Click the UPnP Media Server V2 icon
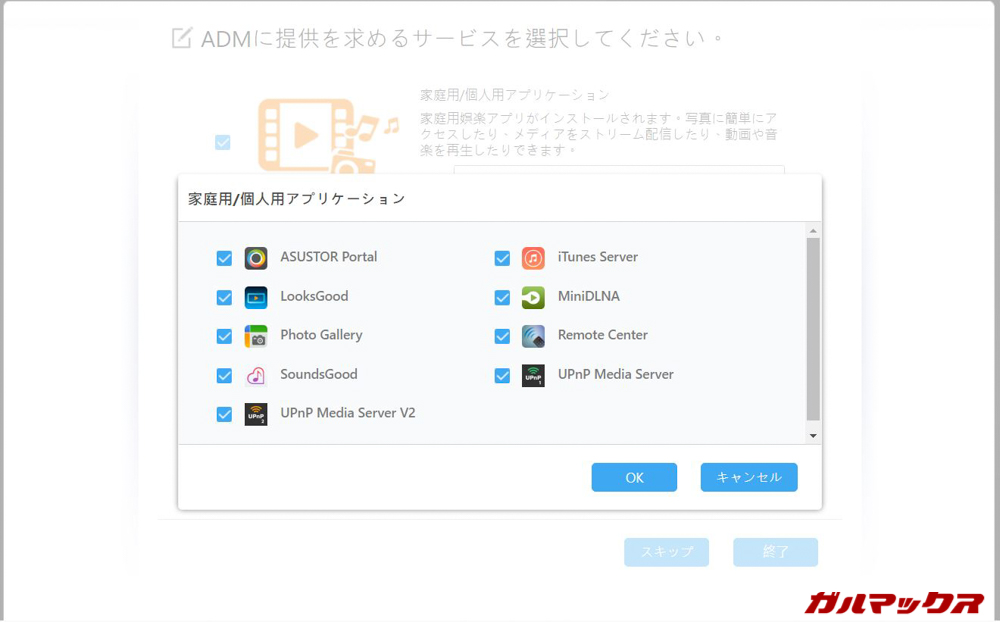 [x=256, y=414]
